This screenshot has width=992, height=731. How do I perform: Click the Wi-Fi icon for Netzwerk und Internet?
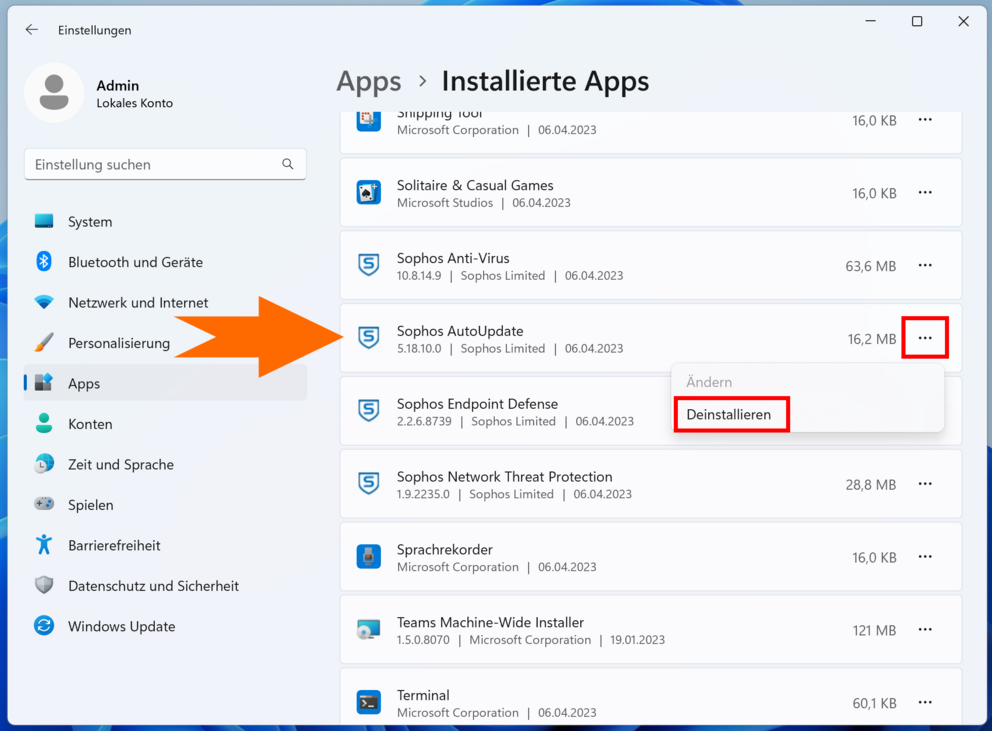click(44, 302)
